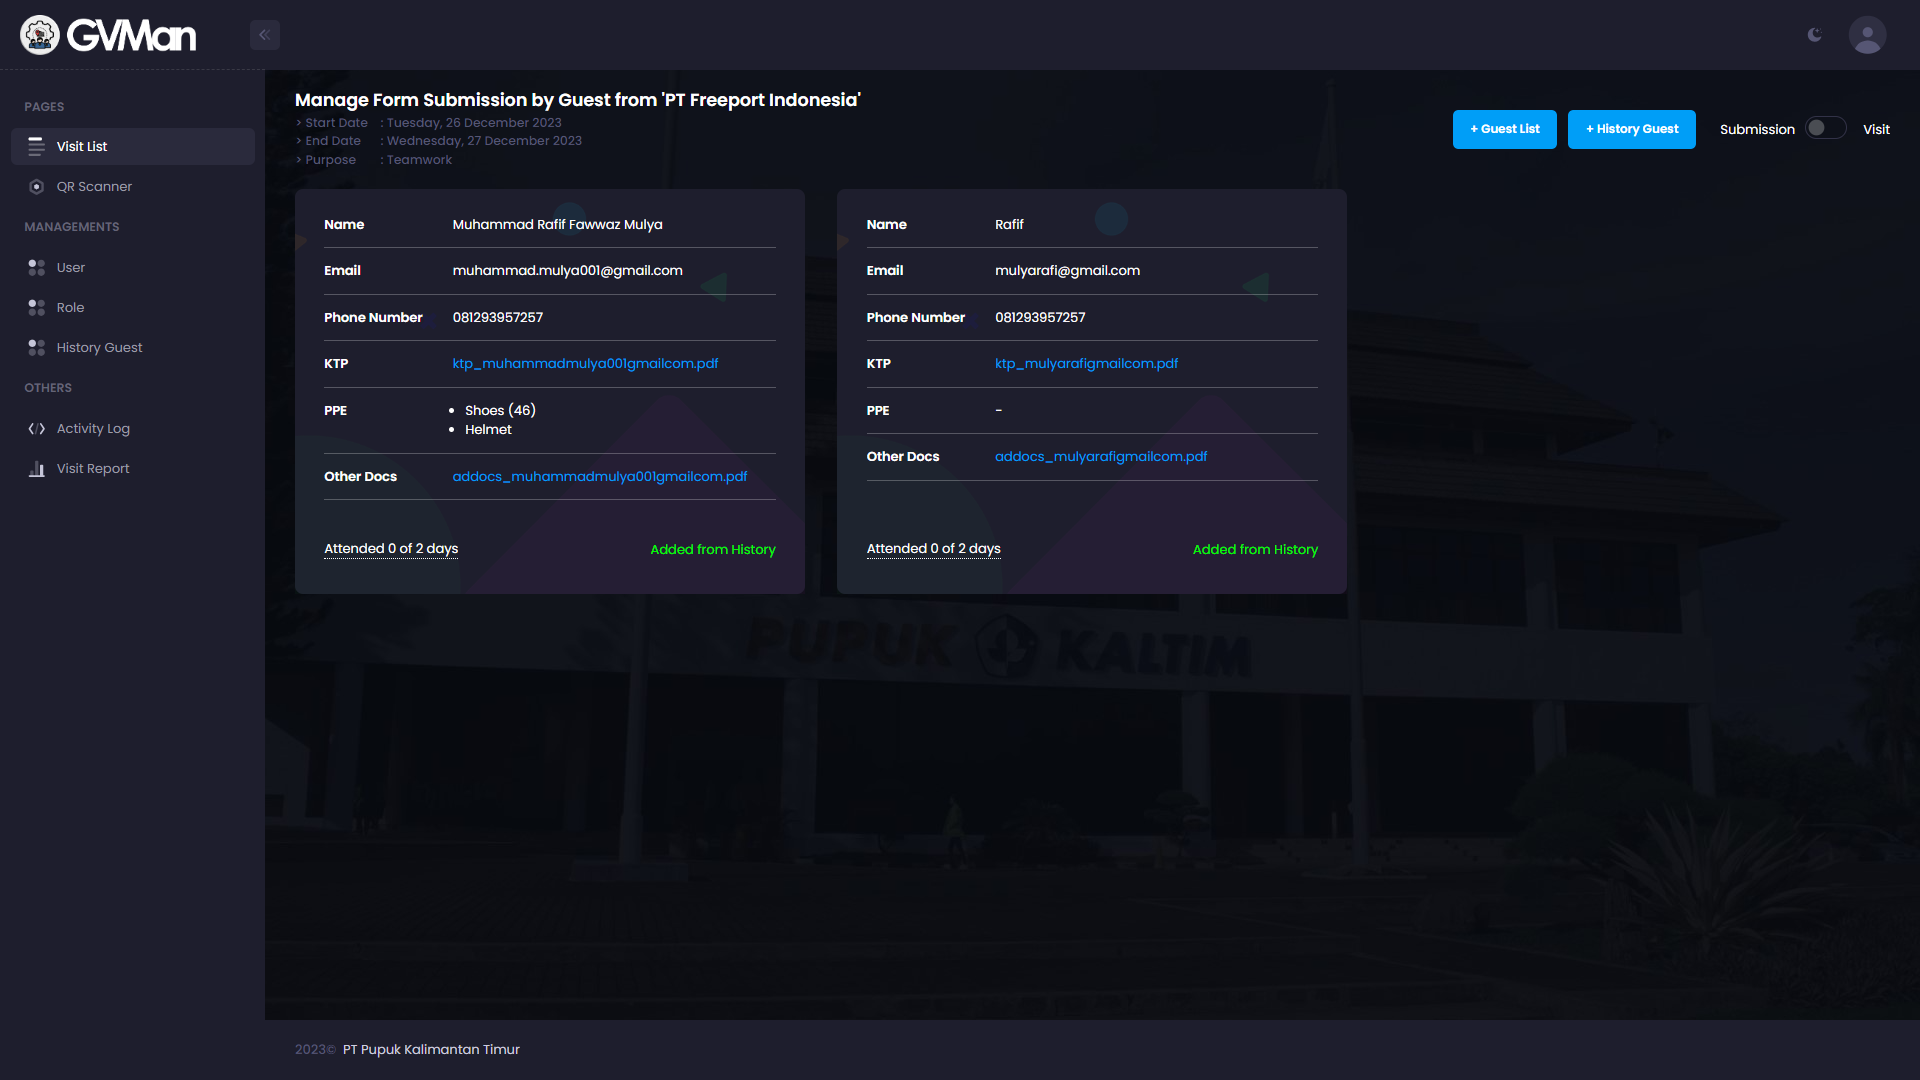Select the Submission label beside switch
The height and width of the screenshot is (1080, 1920).
[1757, 129]
